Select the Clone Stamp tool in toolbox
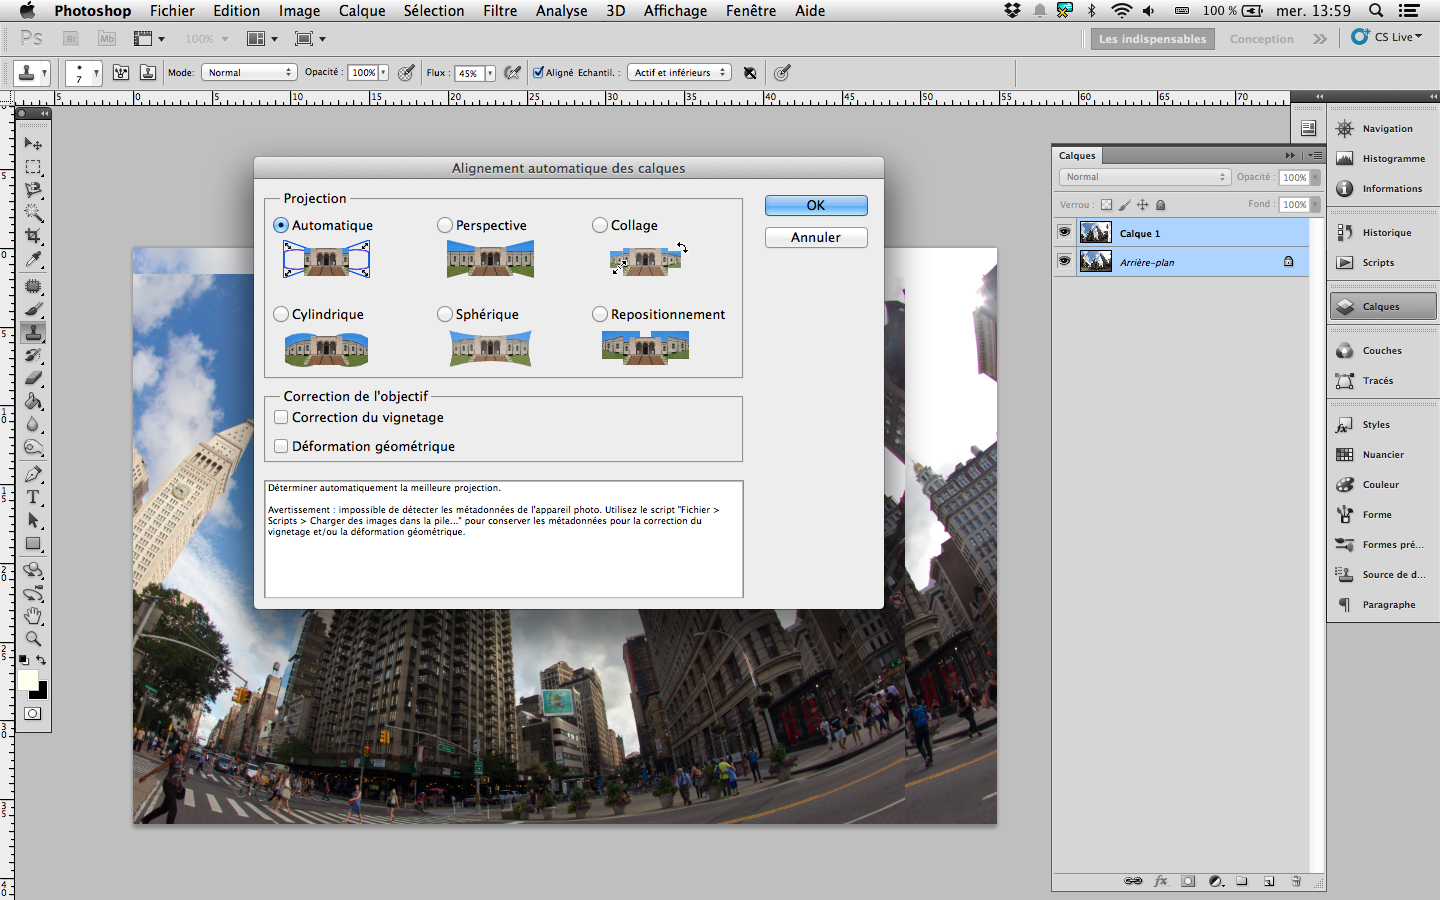Image resolution: width=1440 pixels, height=900 pixels. coord(33,333)
